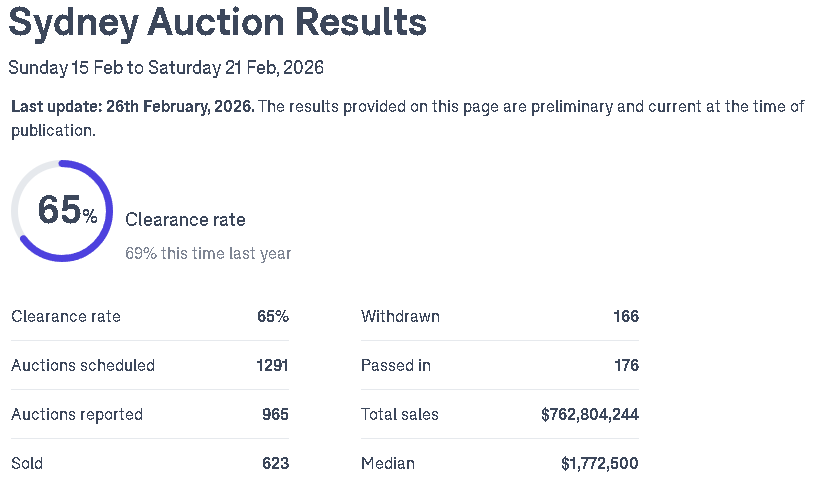Click the Withdrawn row label
The width and height of the screenshot is (821, 485).
click(x=400, y=316)
